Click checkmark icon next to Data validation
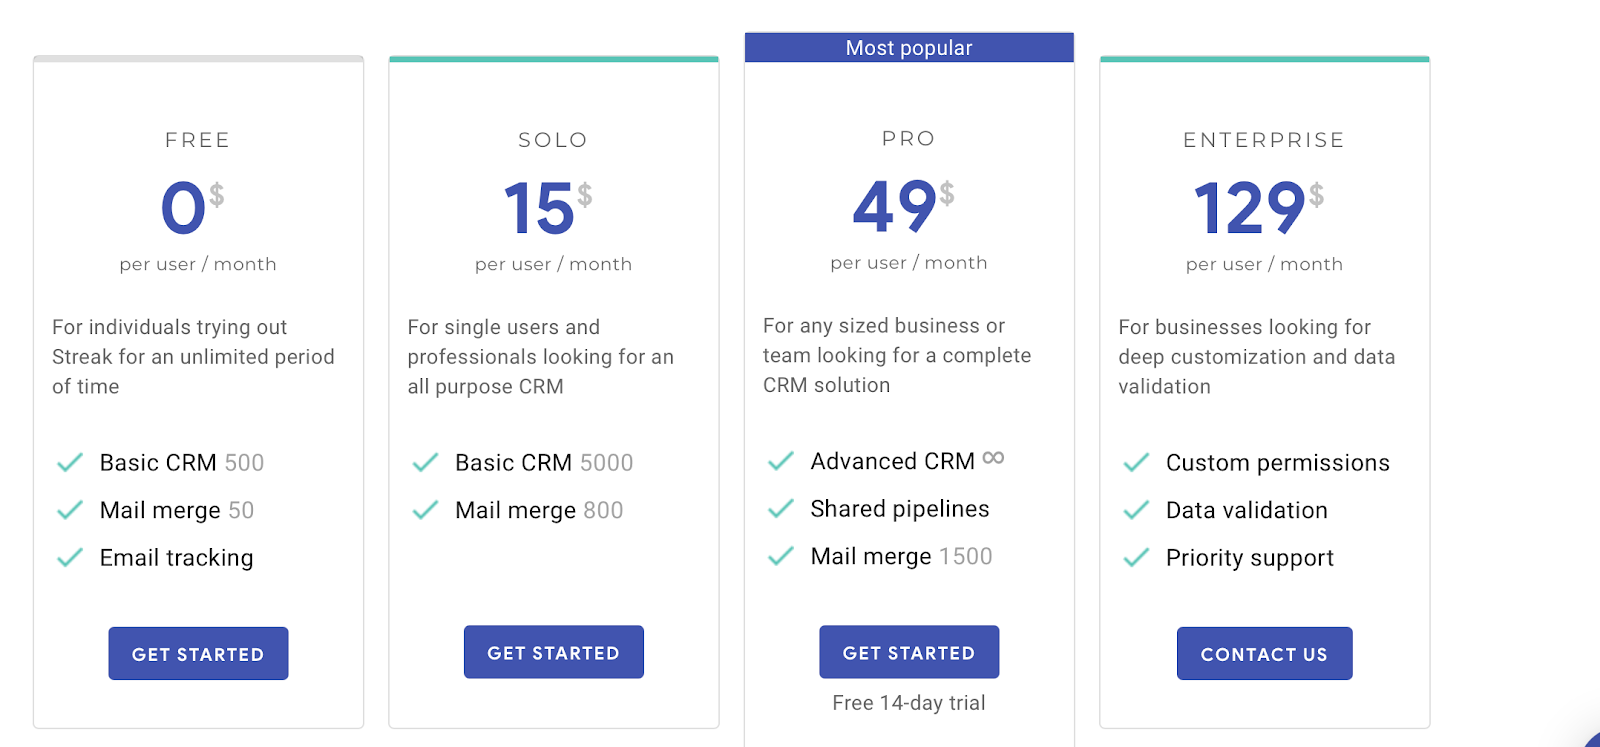Image resolution: width=1600 pixels, height=747 pixels. point(1136,511)
